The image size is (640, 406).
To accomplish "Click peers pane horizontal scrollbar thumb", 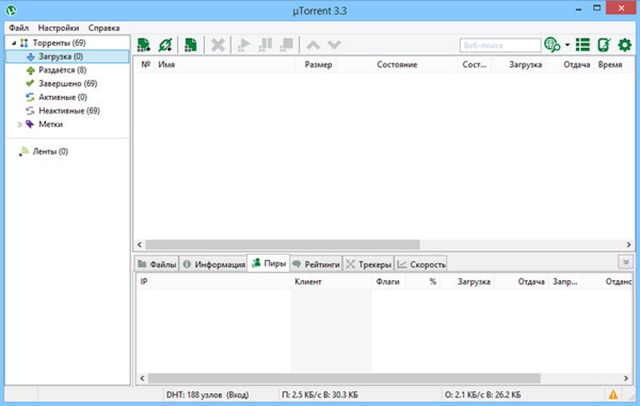I will point(344,378).
